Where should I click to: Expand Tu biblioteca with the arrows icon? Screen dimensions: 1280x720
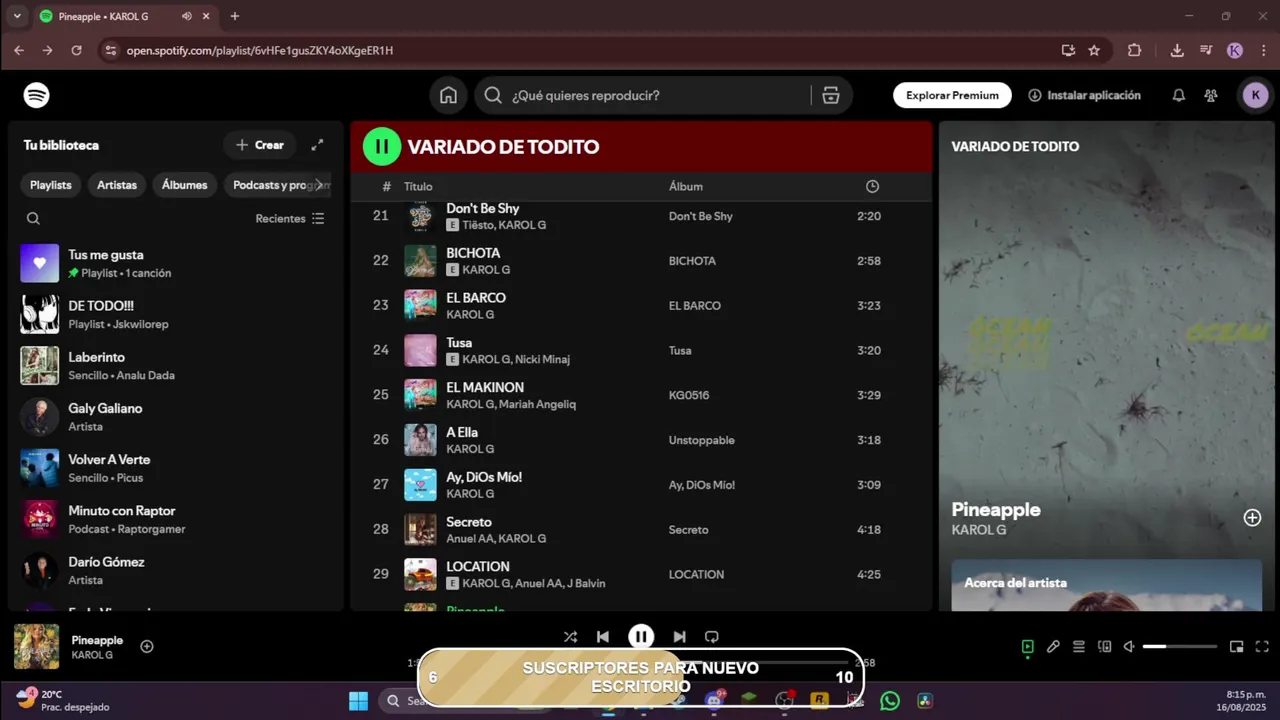click(x=317, y=145)
